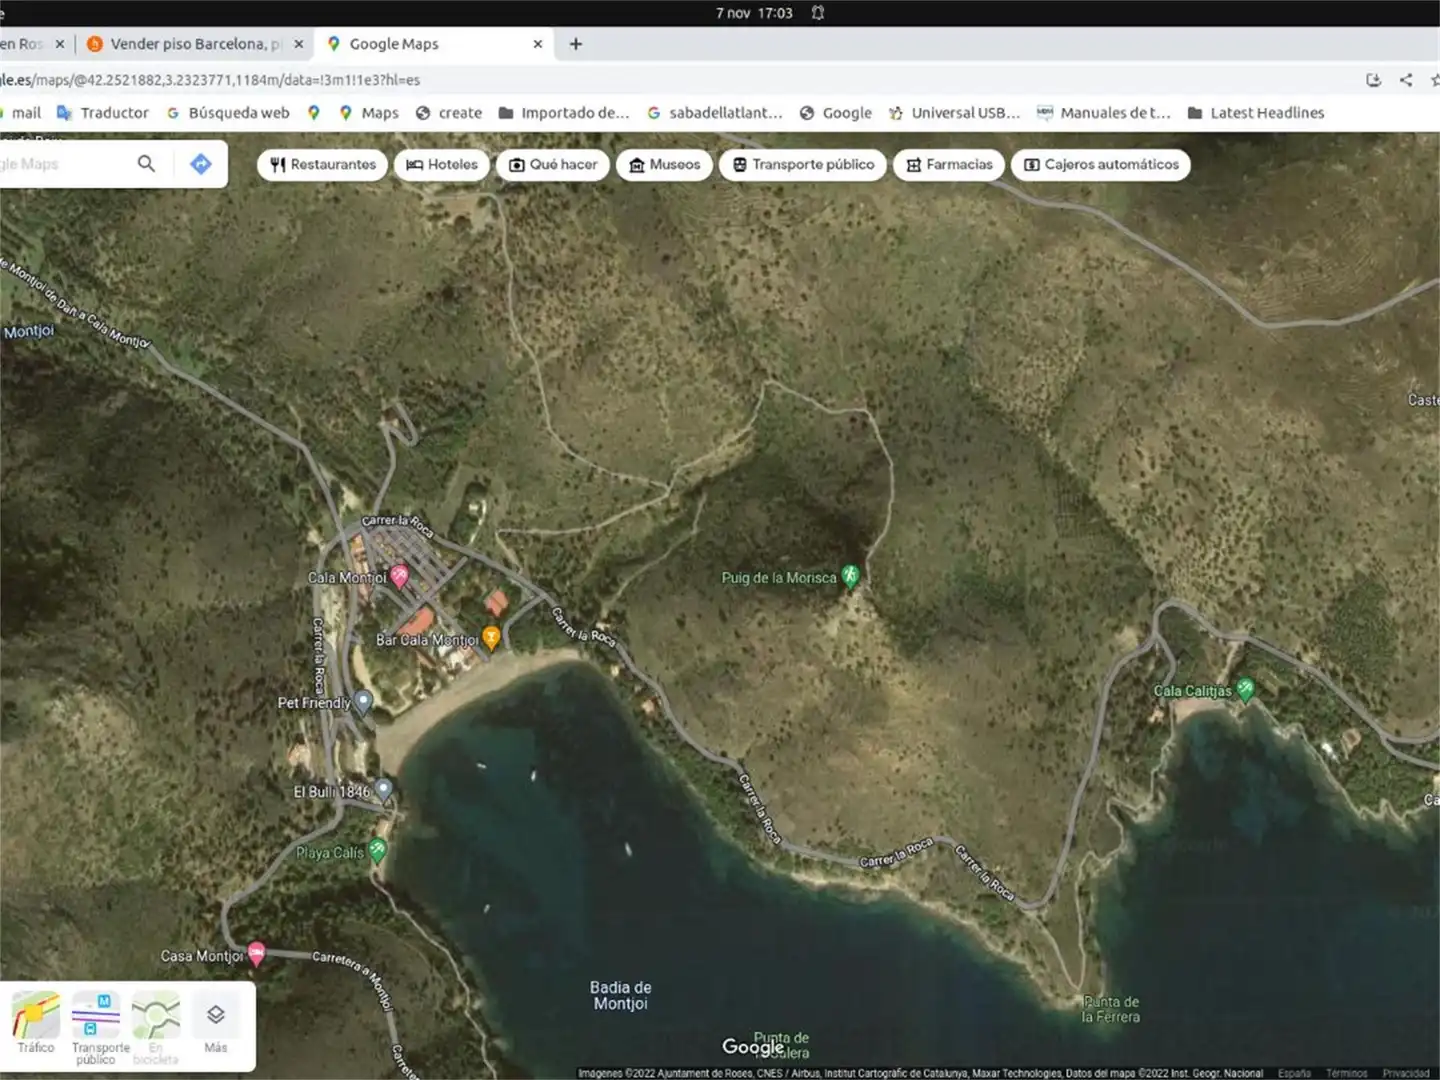
Task: Click the Cala Montjoi hotel pin
Action: (399, 575)
